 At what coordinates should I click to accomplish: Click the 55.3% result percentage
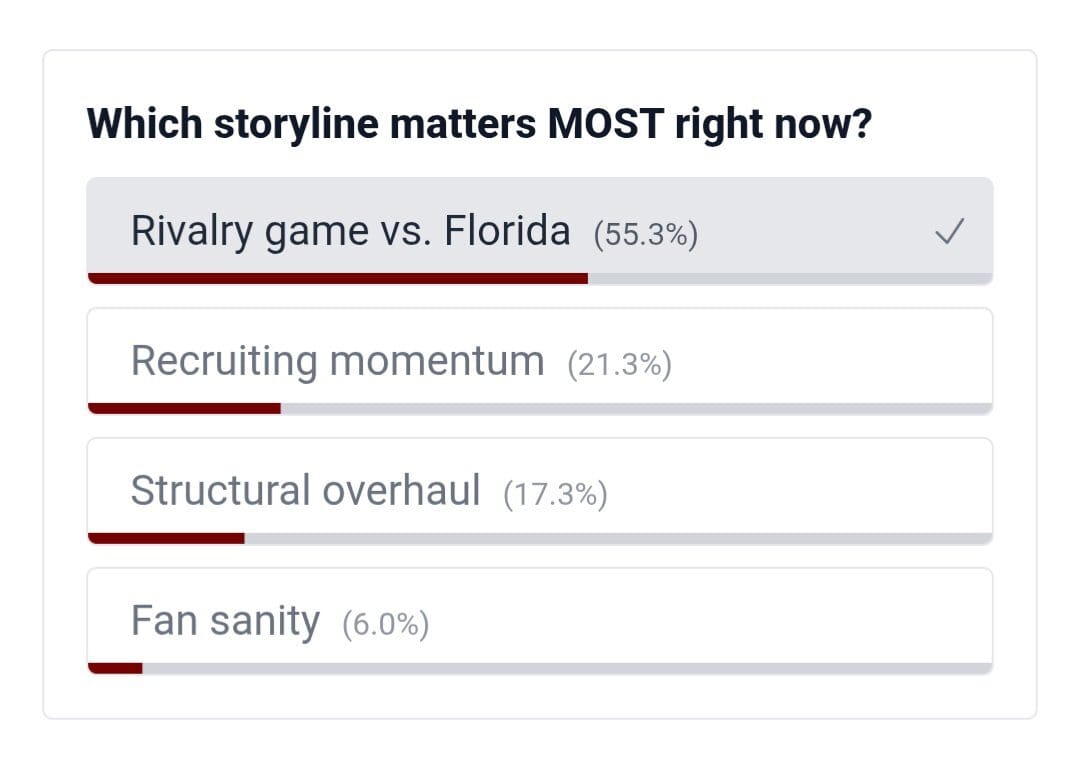tap(645, 235)
